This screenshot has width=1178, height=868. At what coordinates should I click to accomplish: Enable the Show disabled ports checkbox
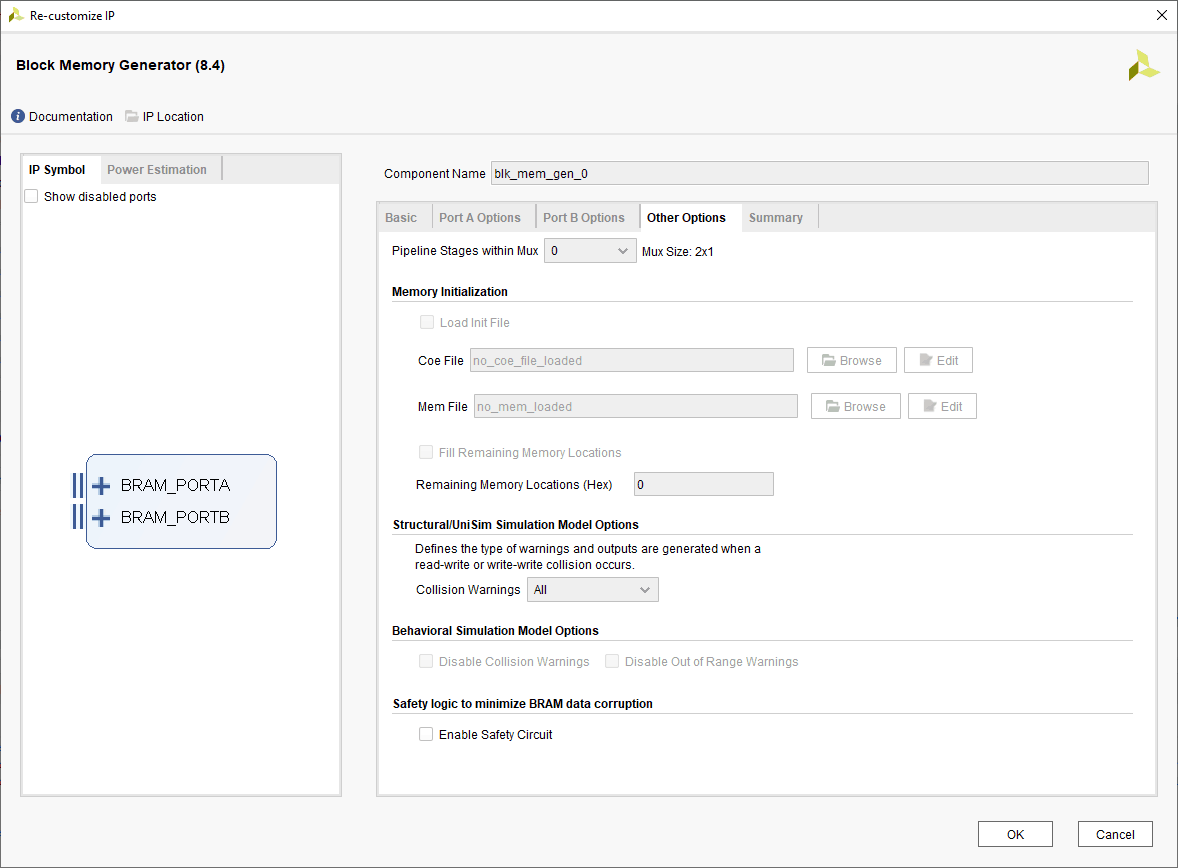32,197
